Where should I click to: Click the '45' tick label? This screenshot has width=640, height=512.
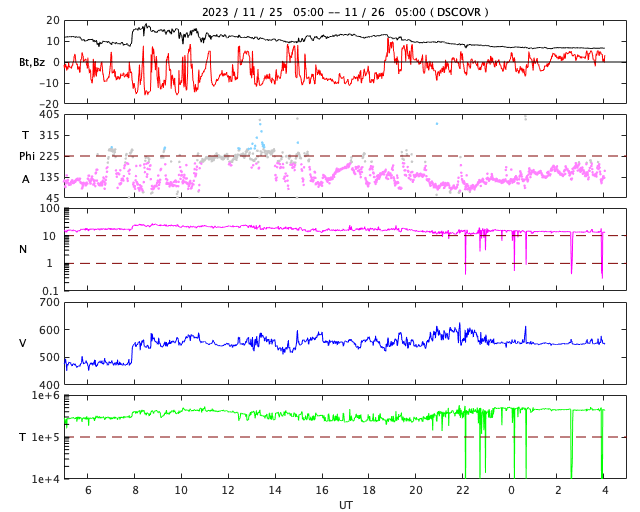[x=53, y=198]
